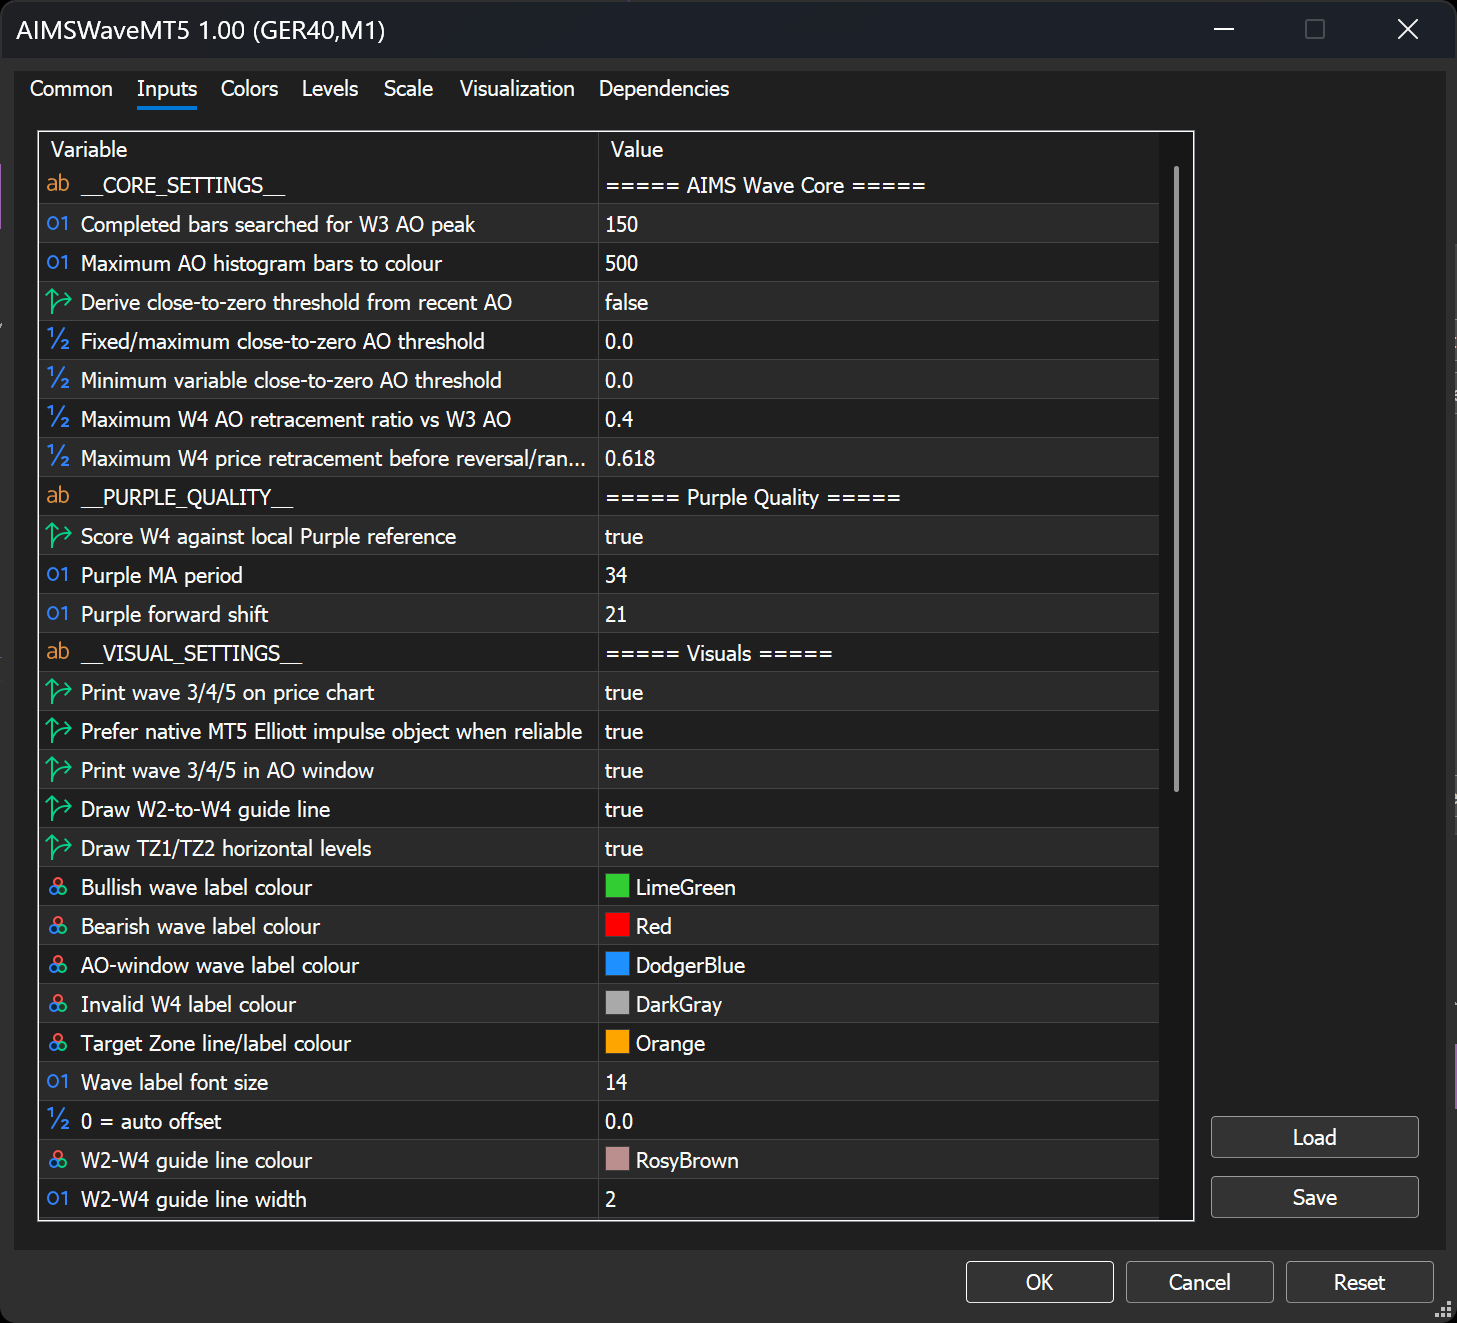Click the Save button

pos(1315,1197)
